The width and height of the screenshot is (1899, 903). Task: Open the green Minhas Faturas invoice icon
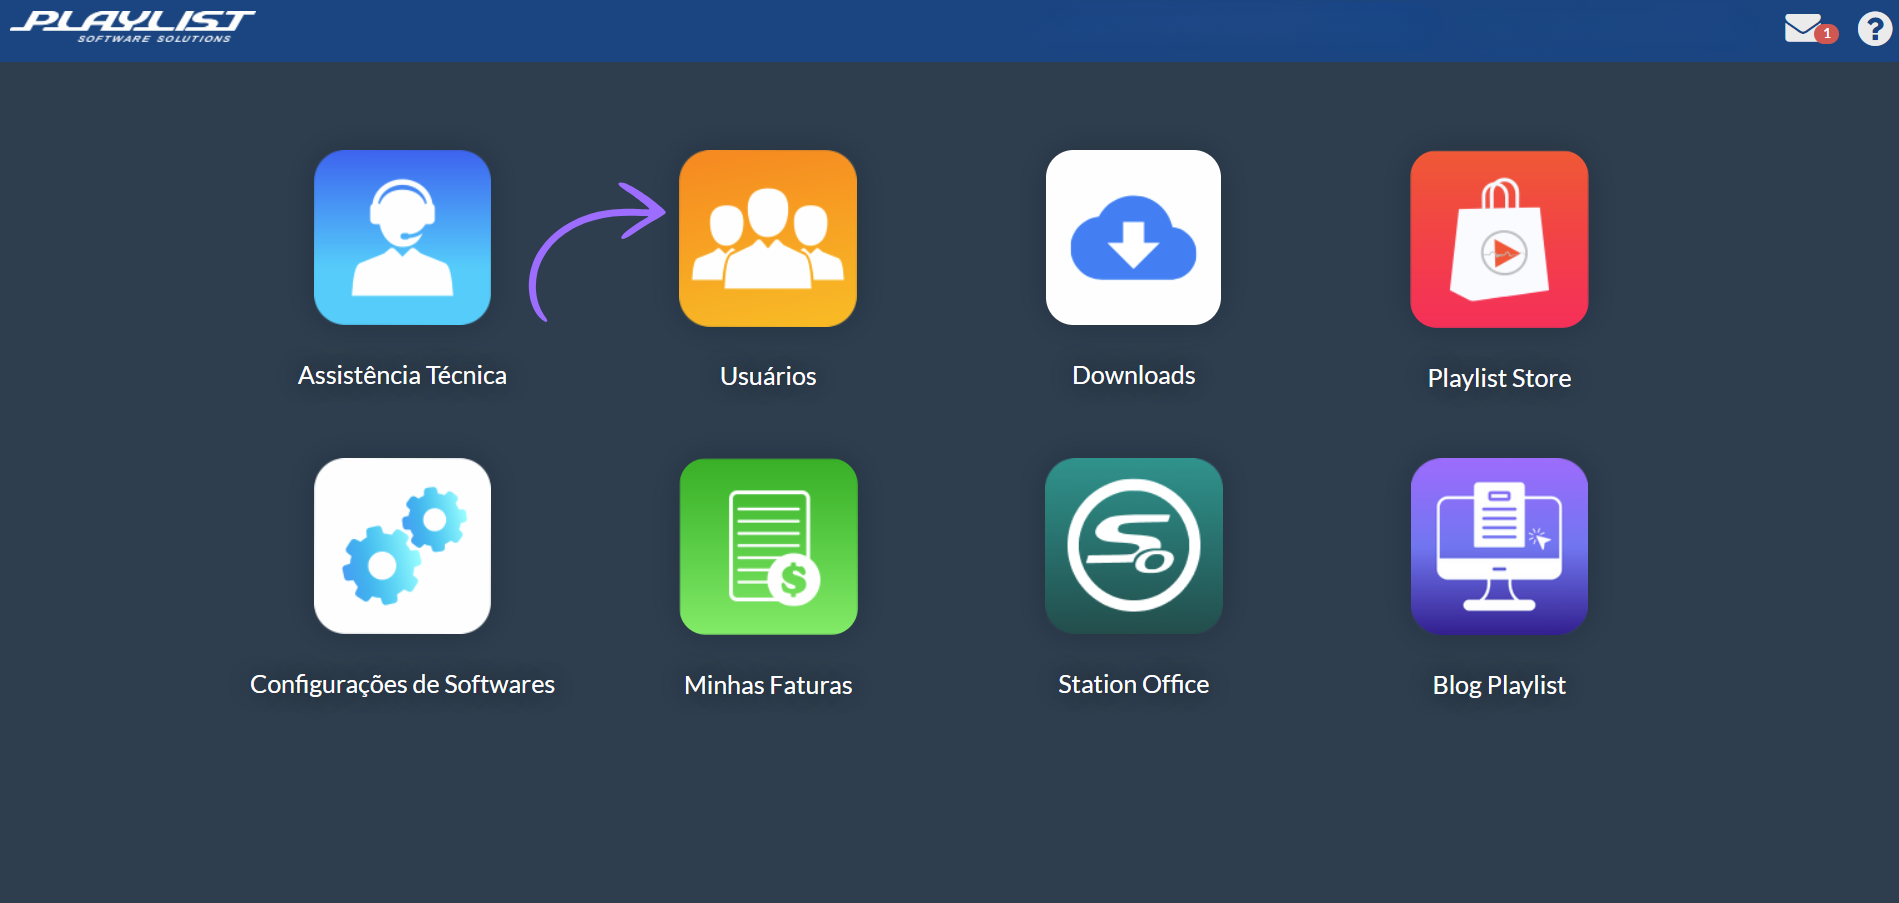pos(768,547)
